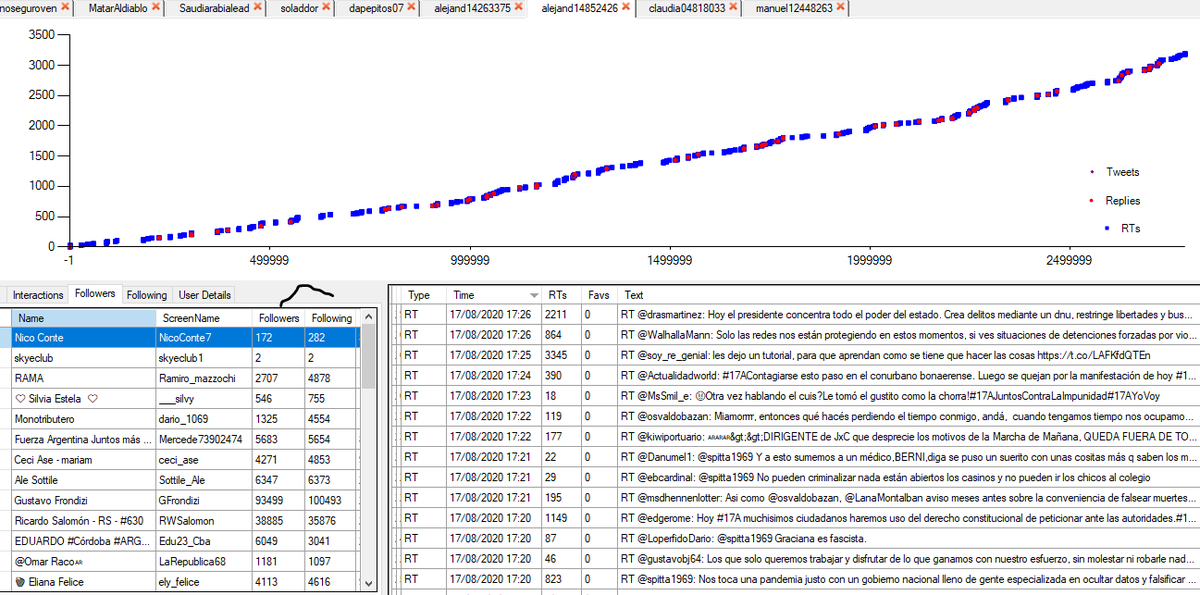
Task: Switch to the alejand14263375 tab
Action: (472, 8)
